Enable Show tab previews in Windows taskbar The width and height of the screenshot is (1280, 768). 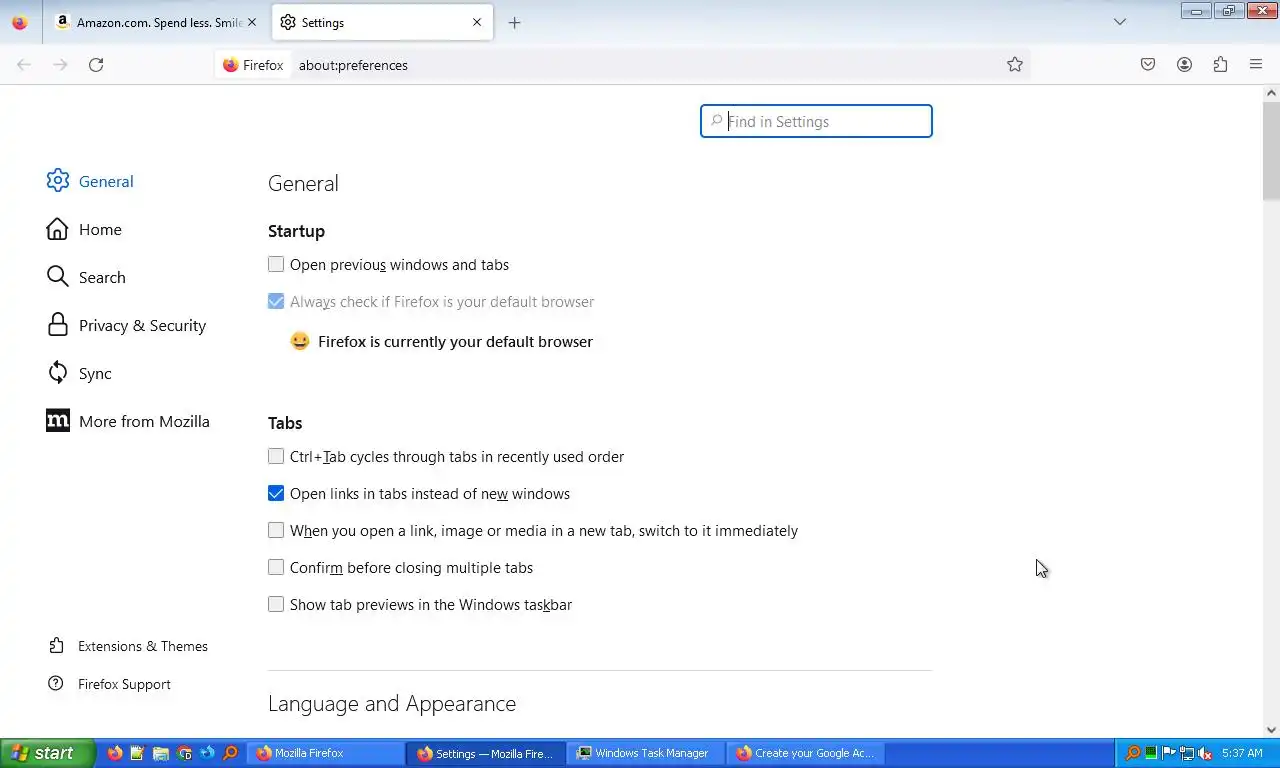click(x=276, y=604)
